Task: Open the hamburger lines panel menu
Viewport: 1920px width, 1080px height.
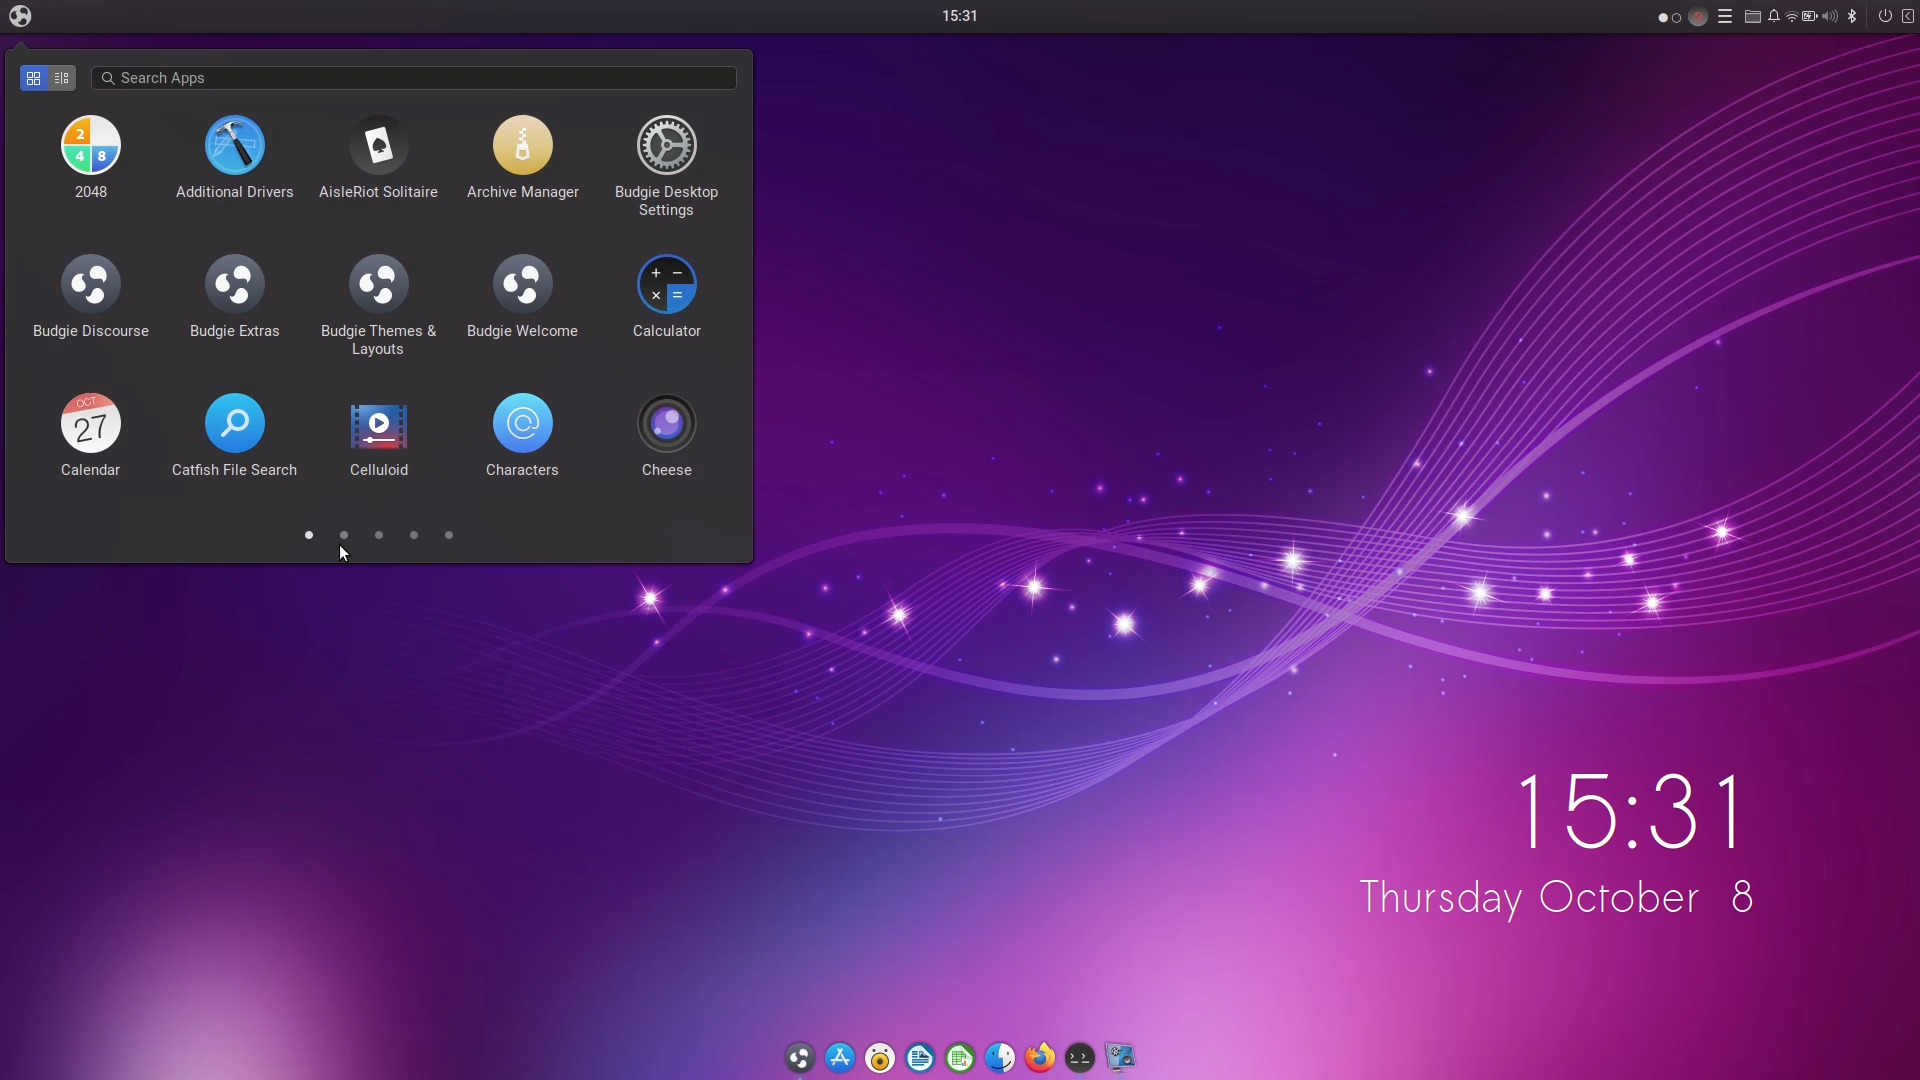Action: click(1725, 16)
